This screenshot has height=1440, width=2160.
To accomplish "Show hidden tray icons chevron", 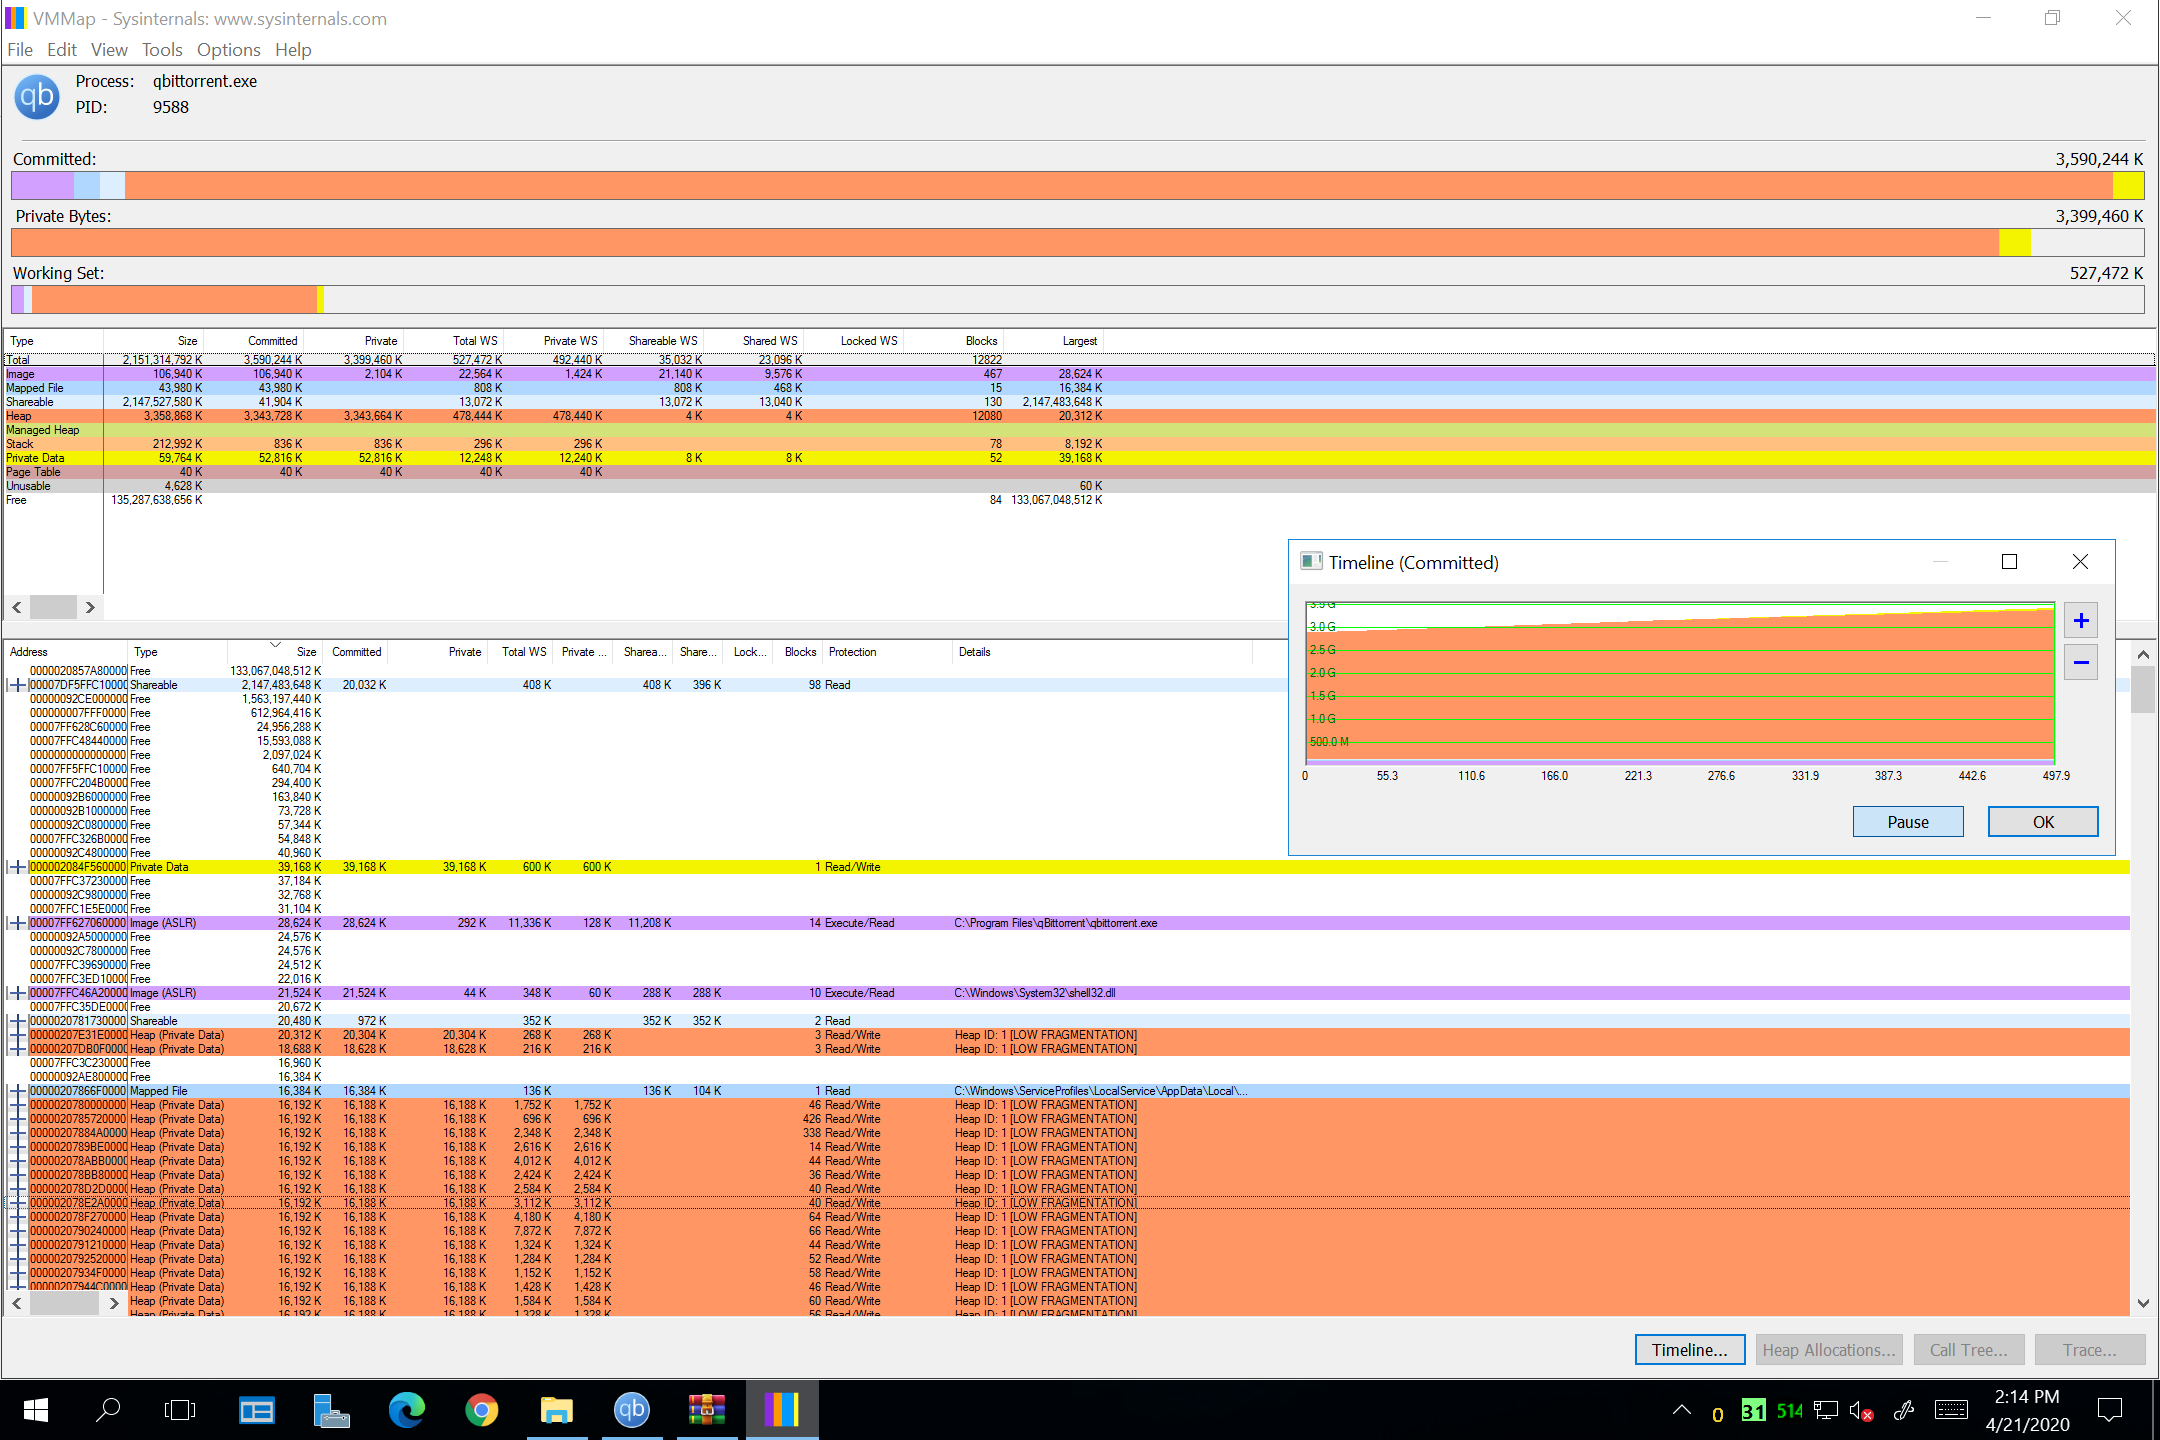I will [x=1682, y=1410].
